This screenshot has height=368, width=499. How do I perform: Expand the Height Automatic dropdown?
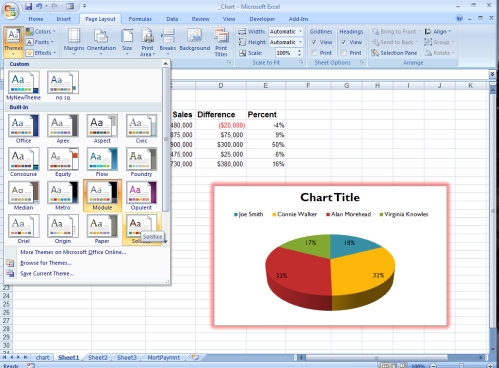(x=300, y=42)
